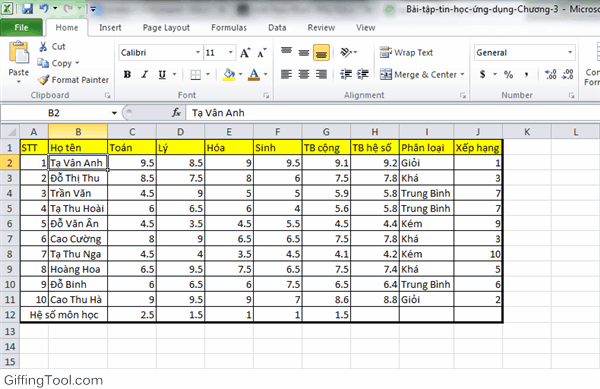600x389 pixels.
Task: Apply Percent Style format
Action: 508,74
